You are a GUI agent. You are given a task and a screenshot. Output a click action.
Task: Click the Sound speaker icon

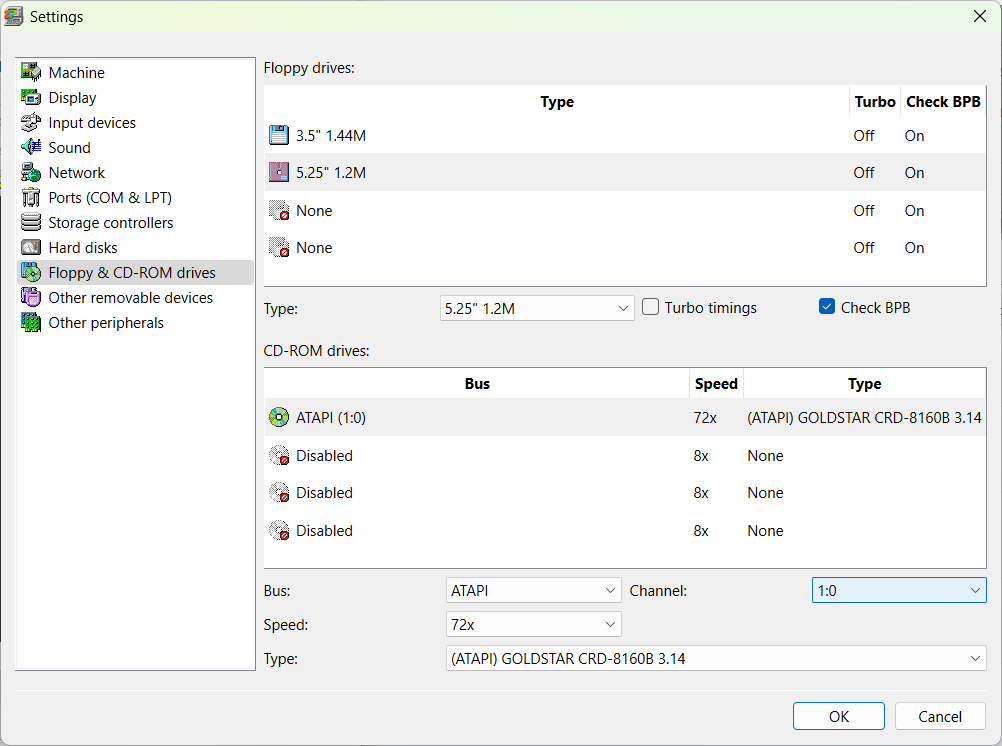pyautogui.click(x=31, y=148)
